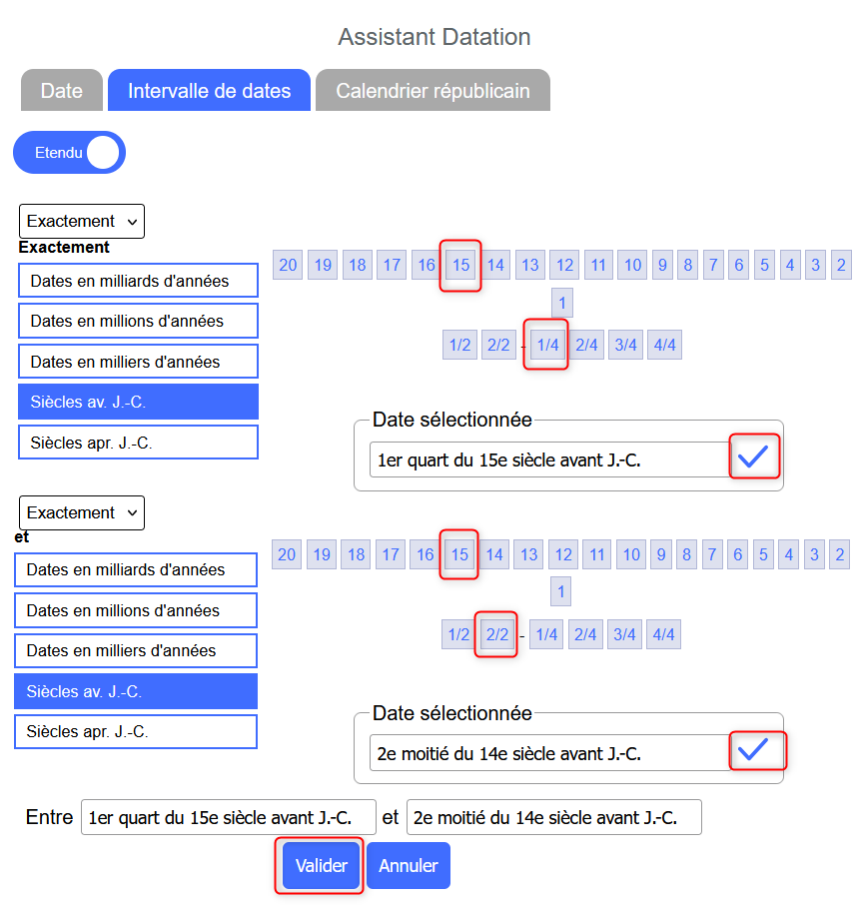Click first Date sélectionnée text field
Image resolution: width=863 pixels, height=907 pixels.
point(548,461)
